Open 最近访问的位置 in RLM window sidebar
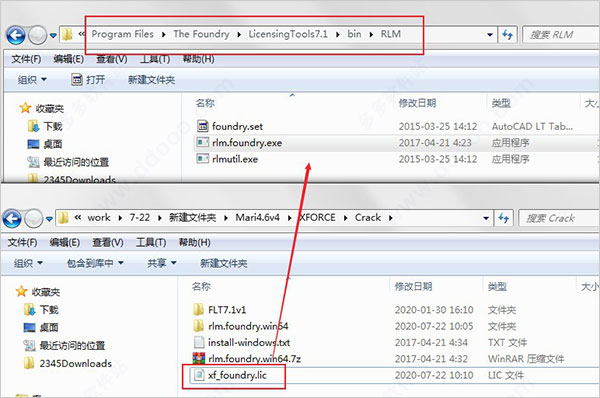 76,162
